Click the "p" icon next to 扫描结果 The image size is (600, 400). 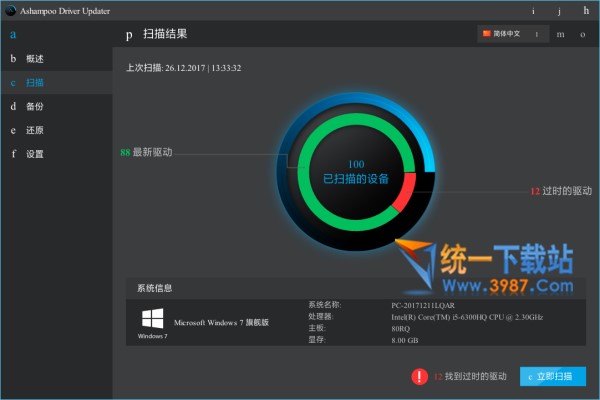point(129,35)
